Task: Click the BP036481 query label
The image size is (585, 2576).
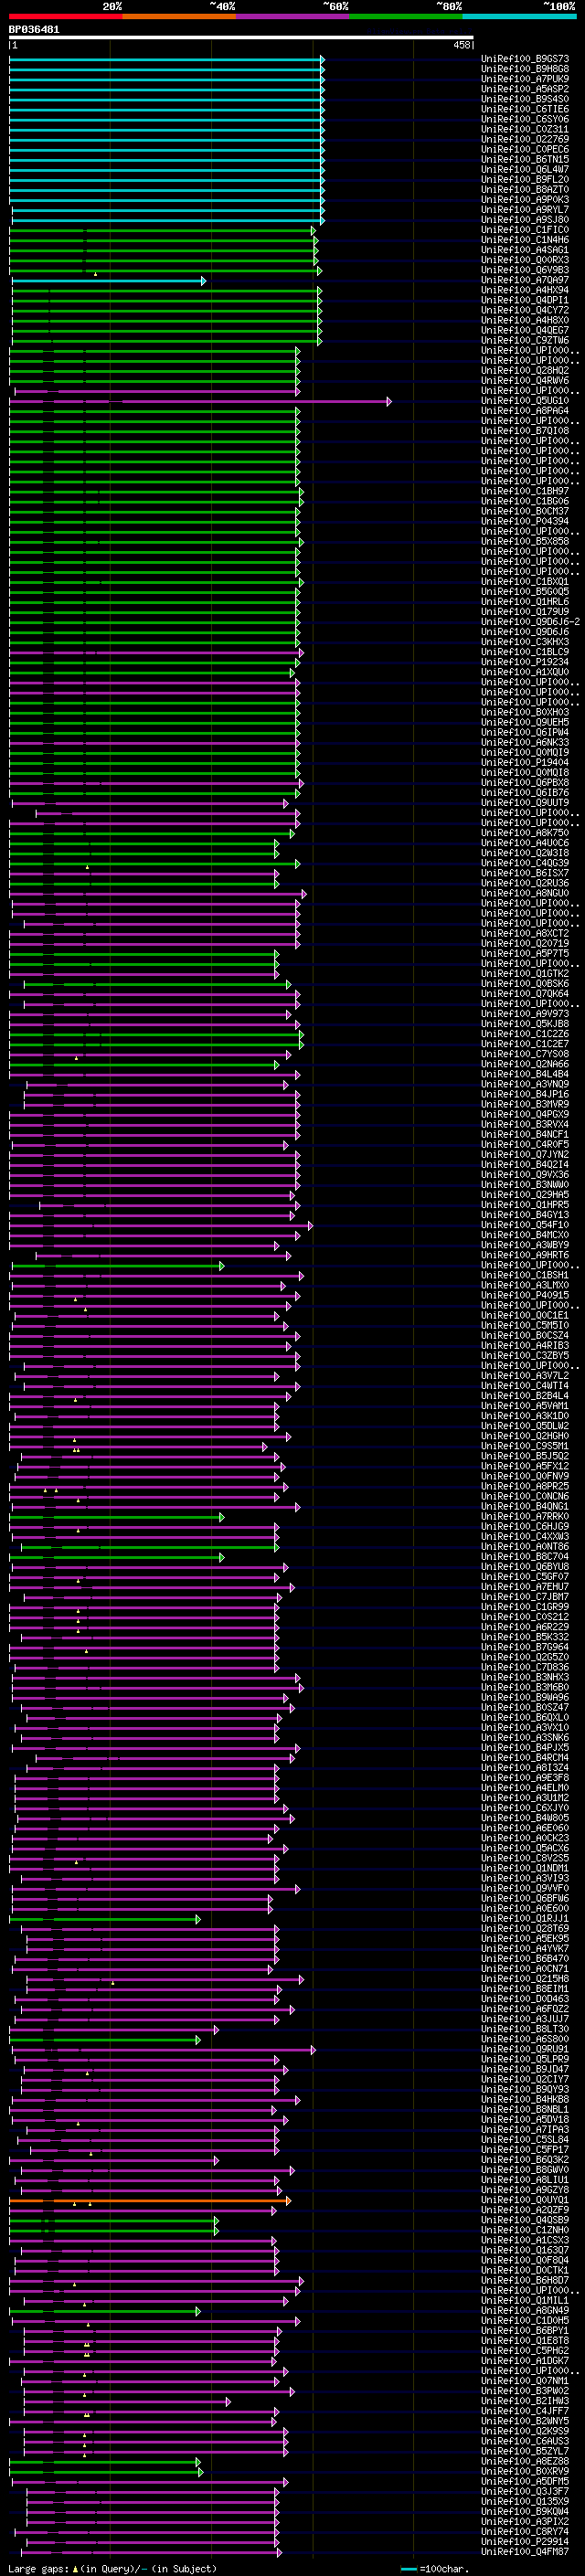Action: point(34,30)
